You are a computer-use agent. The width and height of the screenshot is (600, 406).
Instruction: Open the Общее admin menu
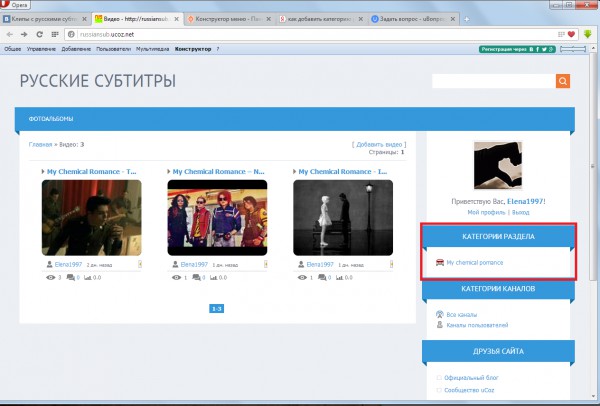[x=13, y=49]
